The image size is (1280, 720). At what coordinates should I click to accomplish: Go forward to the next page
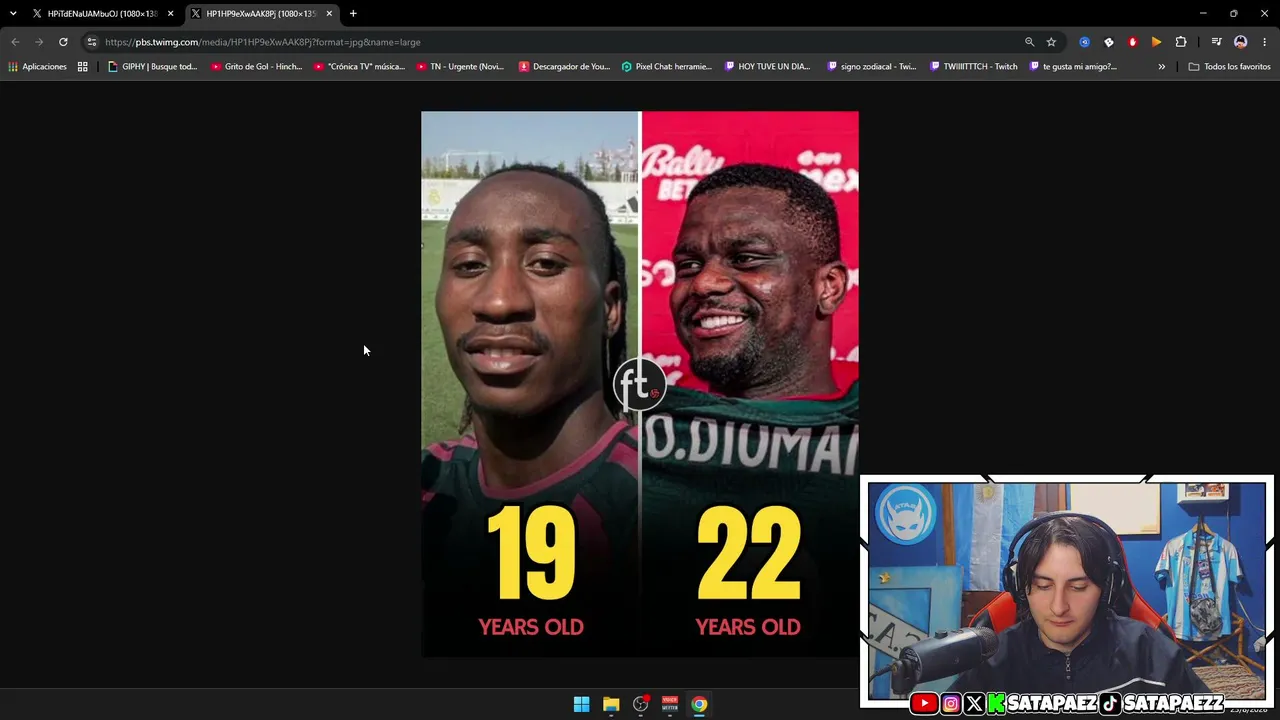[x=39, y=42]
